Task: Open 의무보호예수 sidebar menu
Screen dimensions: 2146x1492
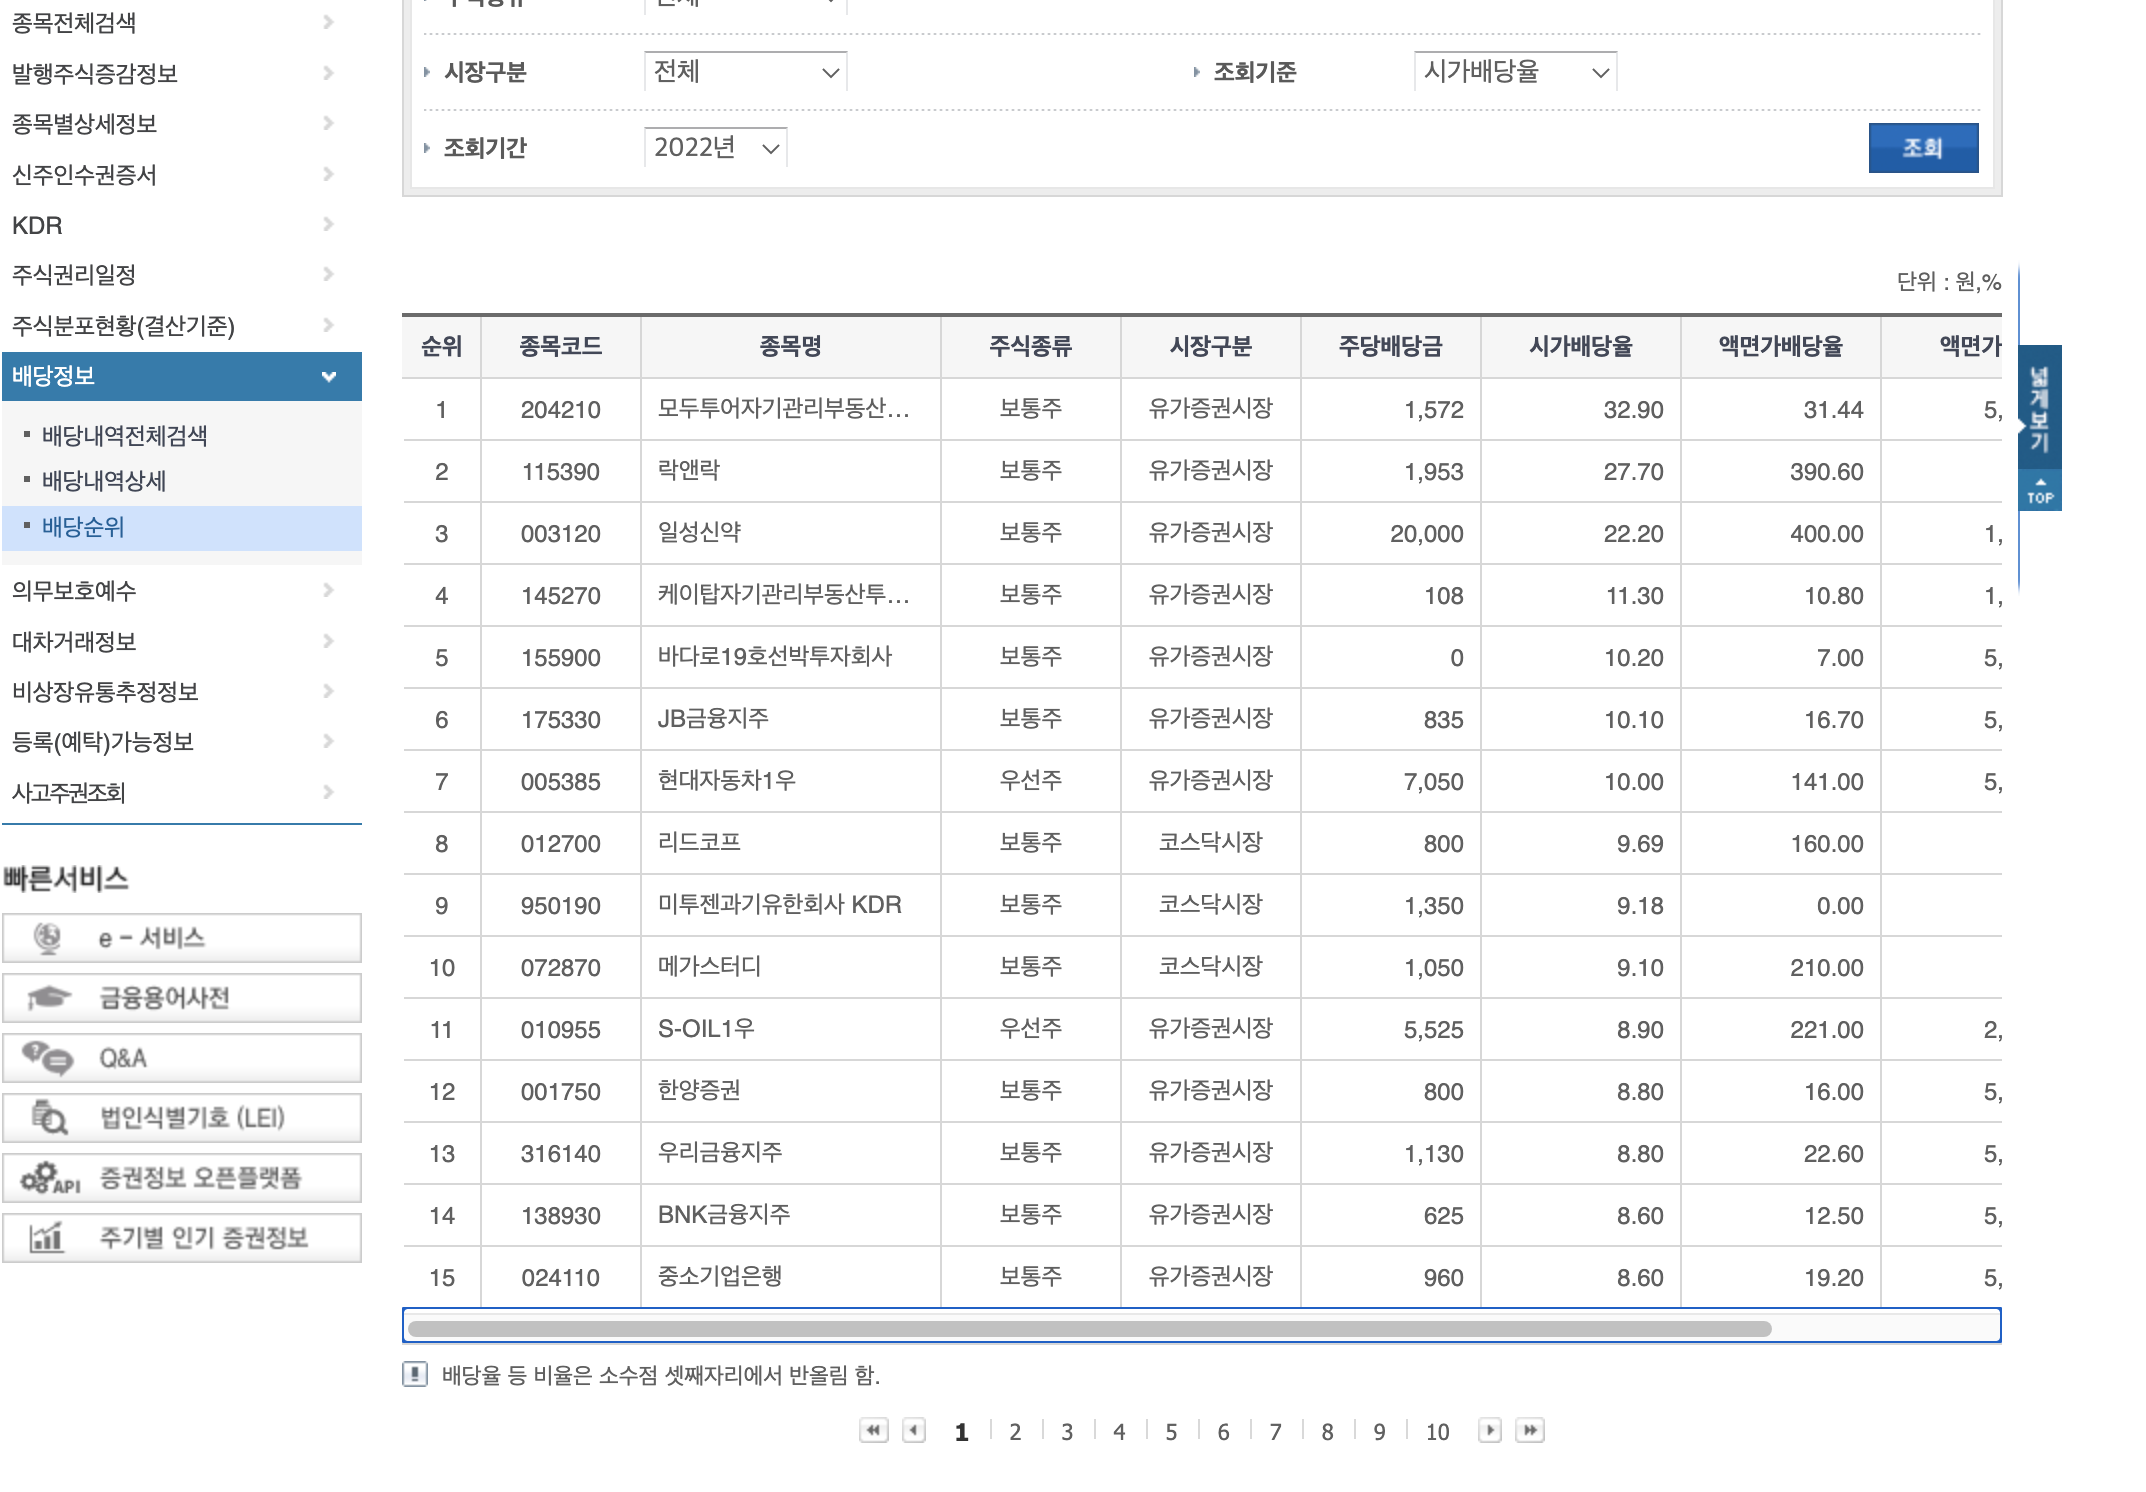Action: pyautogui.click(x=74, y=591)
